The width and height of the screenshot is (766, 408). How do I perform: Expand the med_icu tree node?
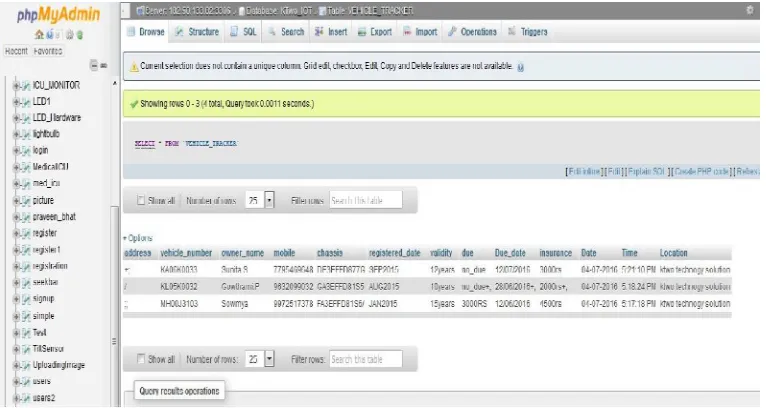(16, 184)
